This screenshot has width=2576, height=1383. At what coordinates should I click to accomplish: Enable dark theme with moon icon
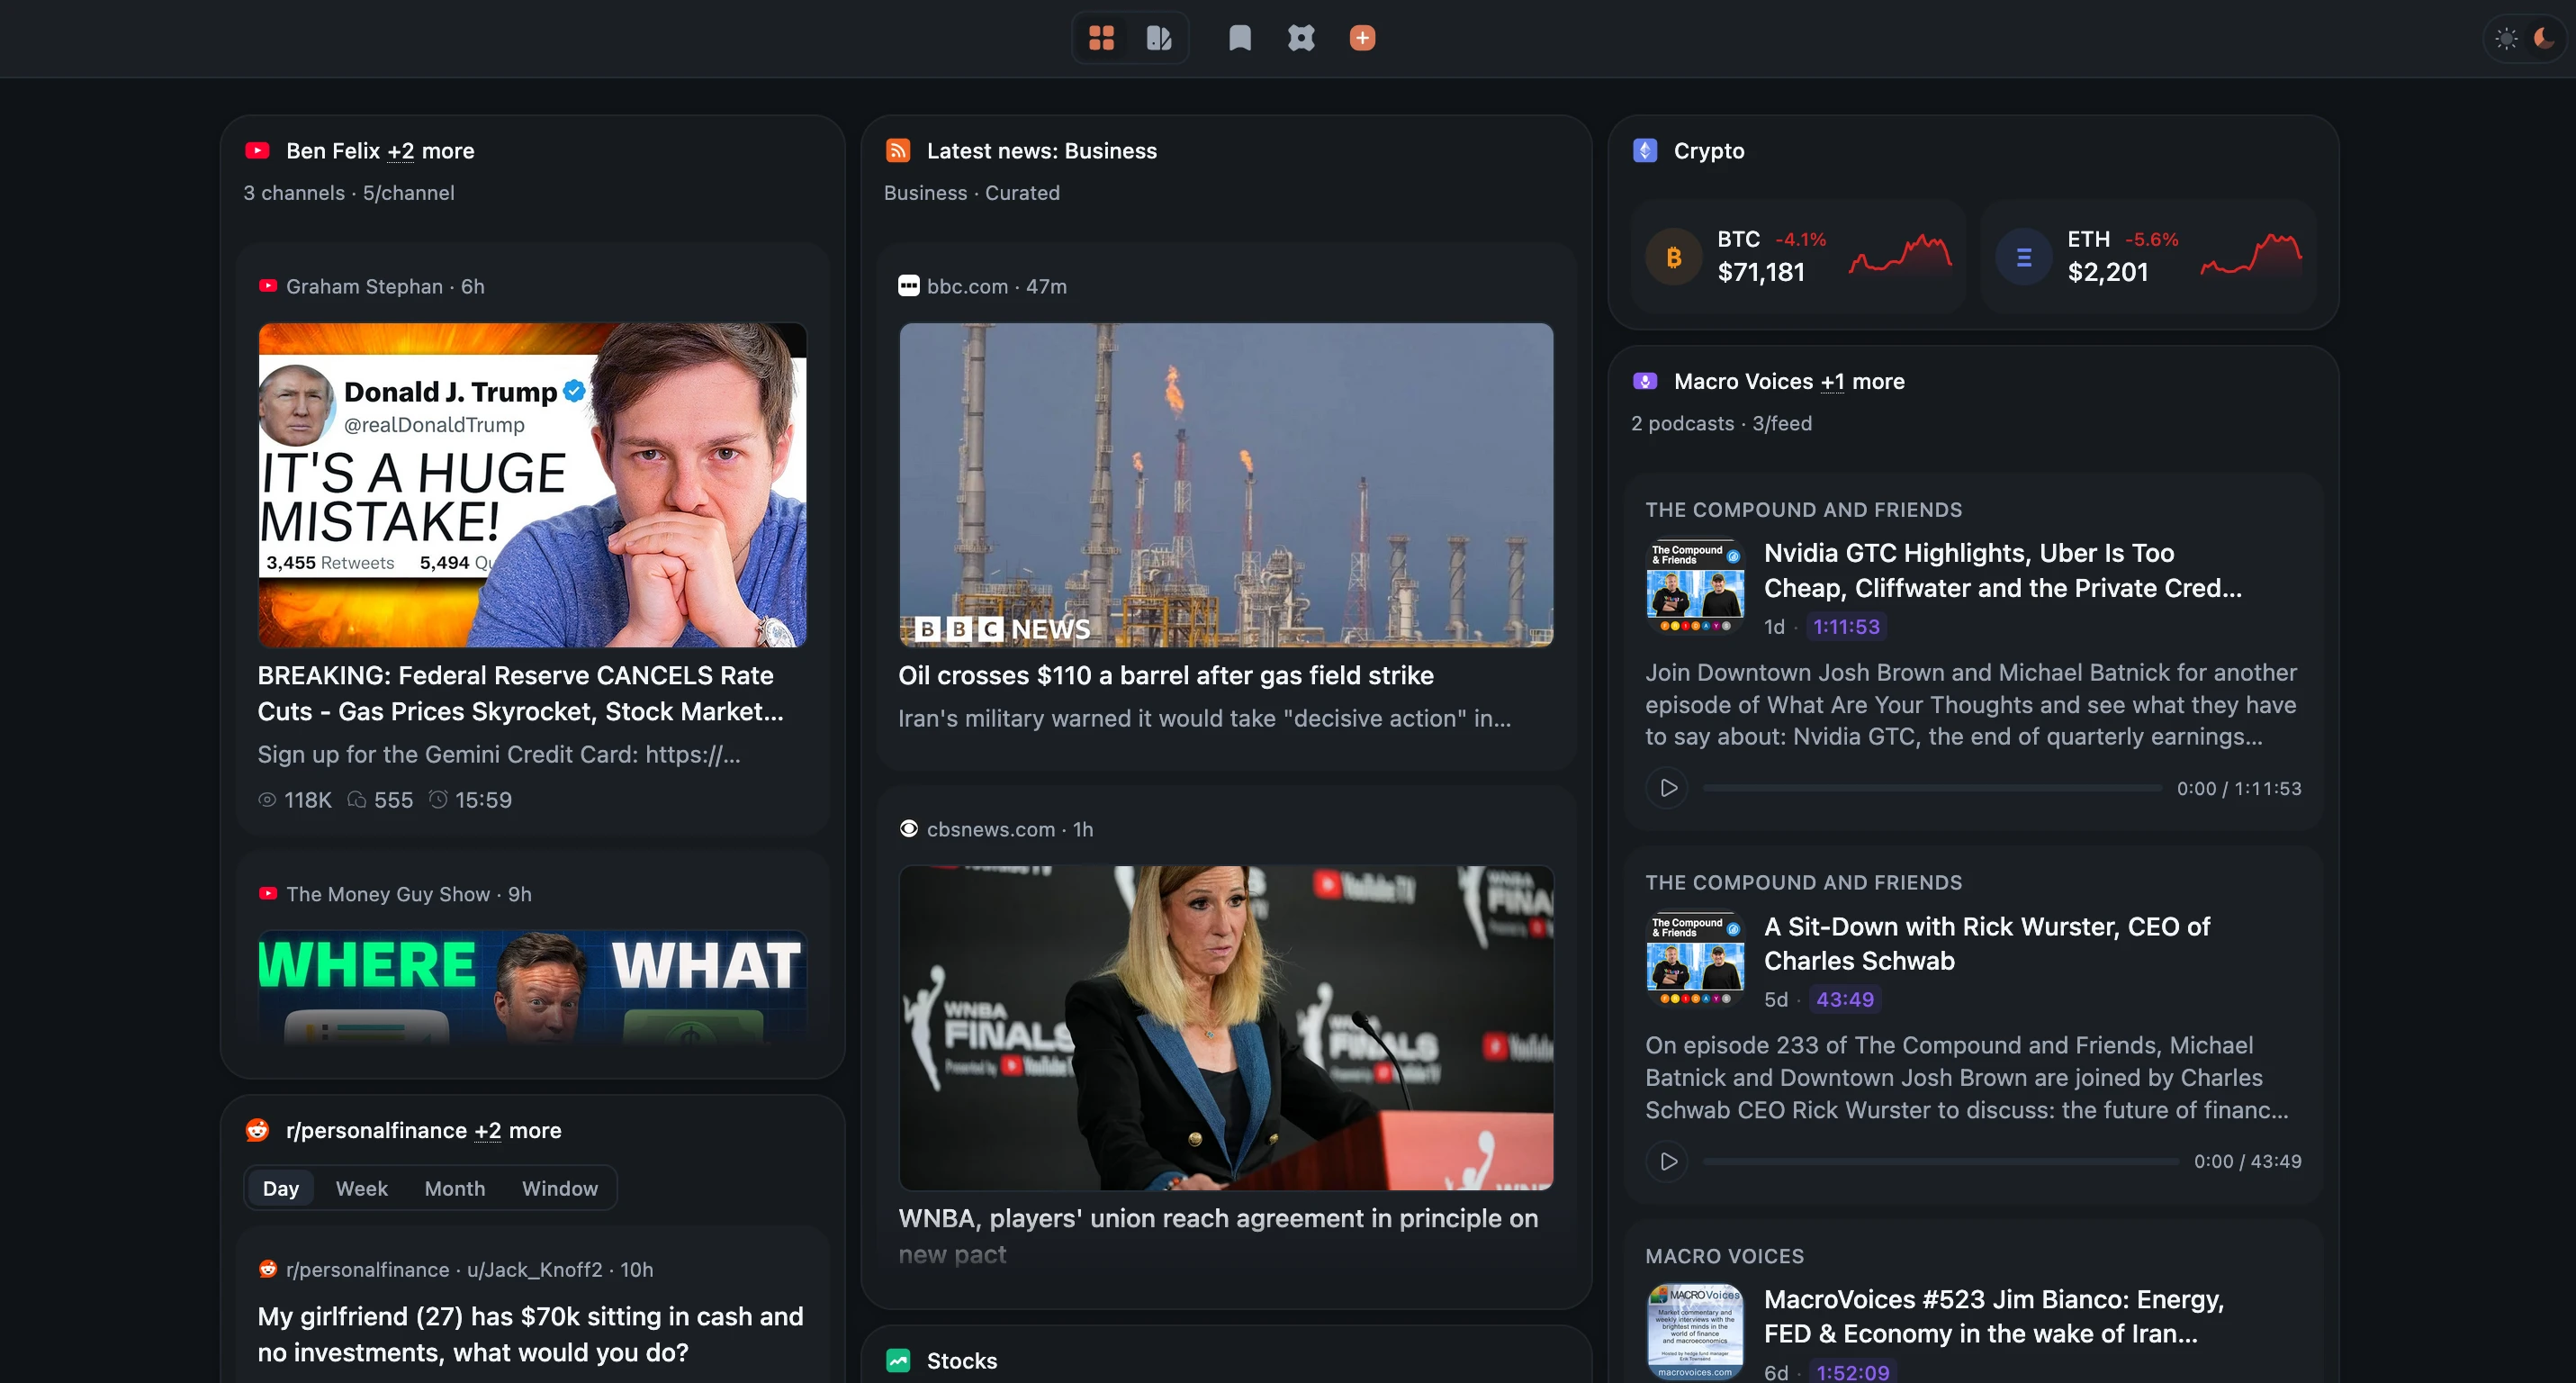click(2544, 39)
